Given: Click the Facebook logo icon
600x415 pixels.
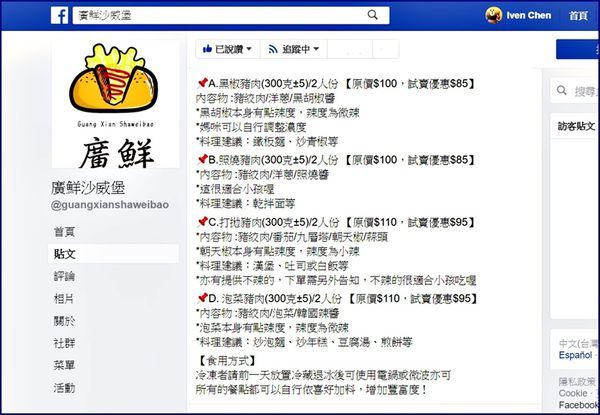Looking at the screenshot, I should [59, 15].
